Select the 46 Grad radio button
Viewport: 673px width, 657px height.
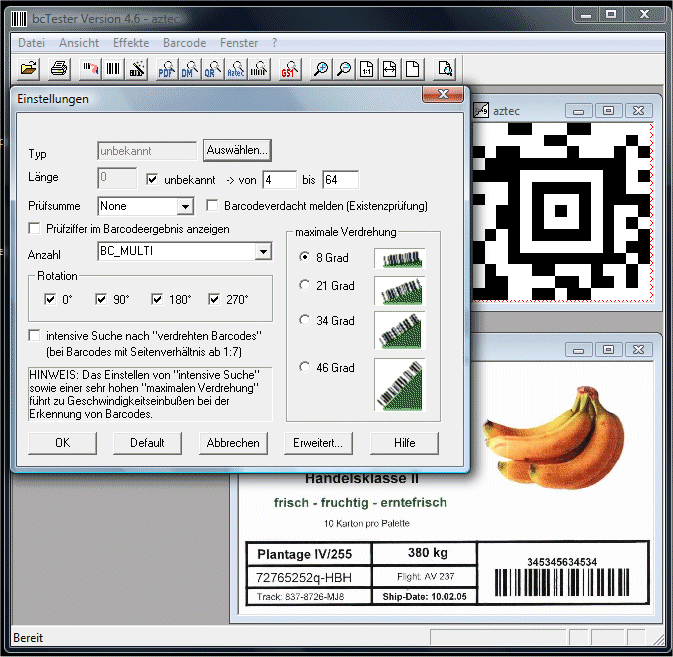pyautogui.click(x=304, y=367)
